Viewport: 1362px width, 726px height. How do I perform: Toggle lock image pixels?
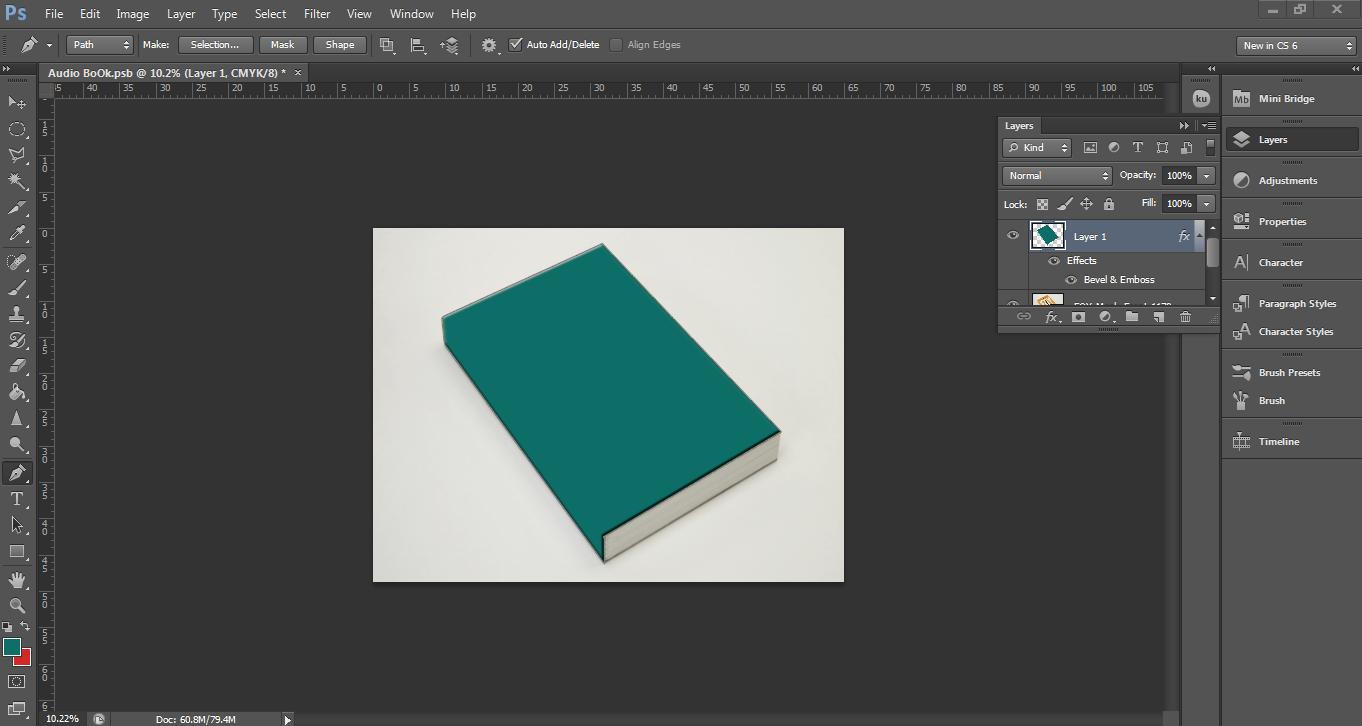1064,204
